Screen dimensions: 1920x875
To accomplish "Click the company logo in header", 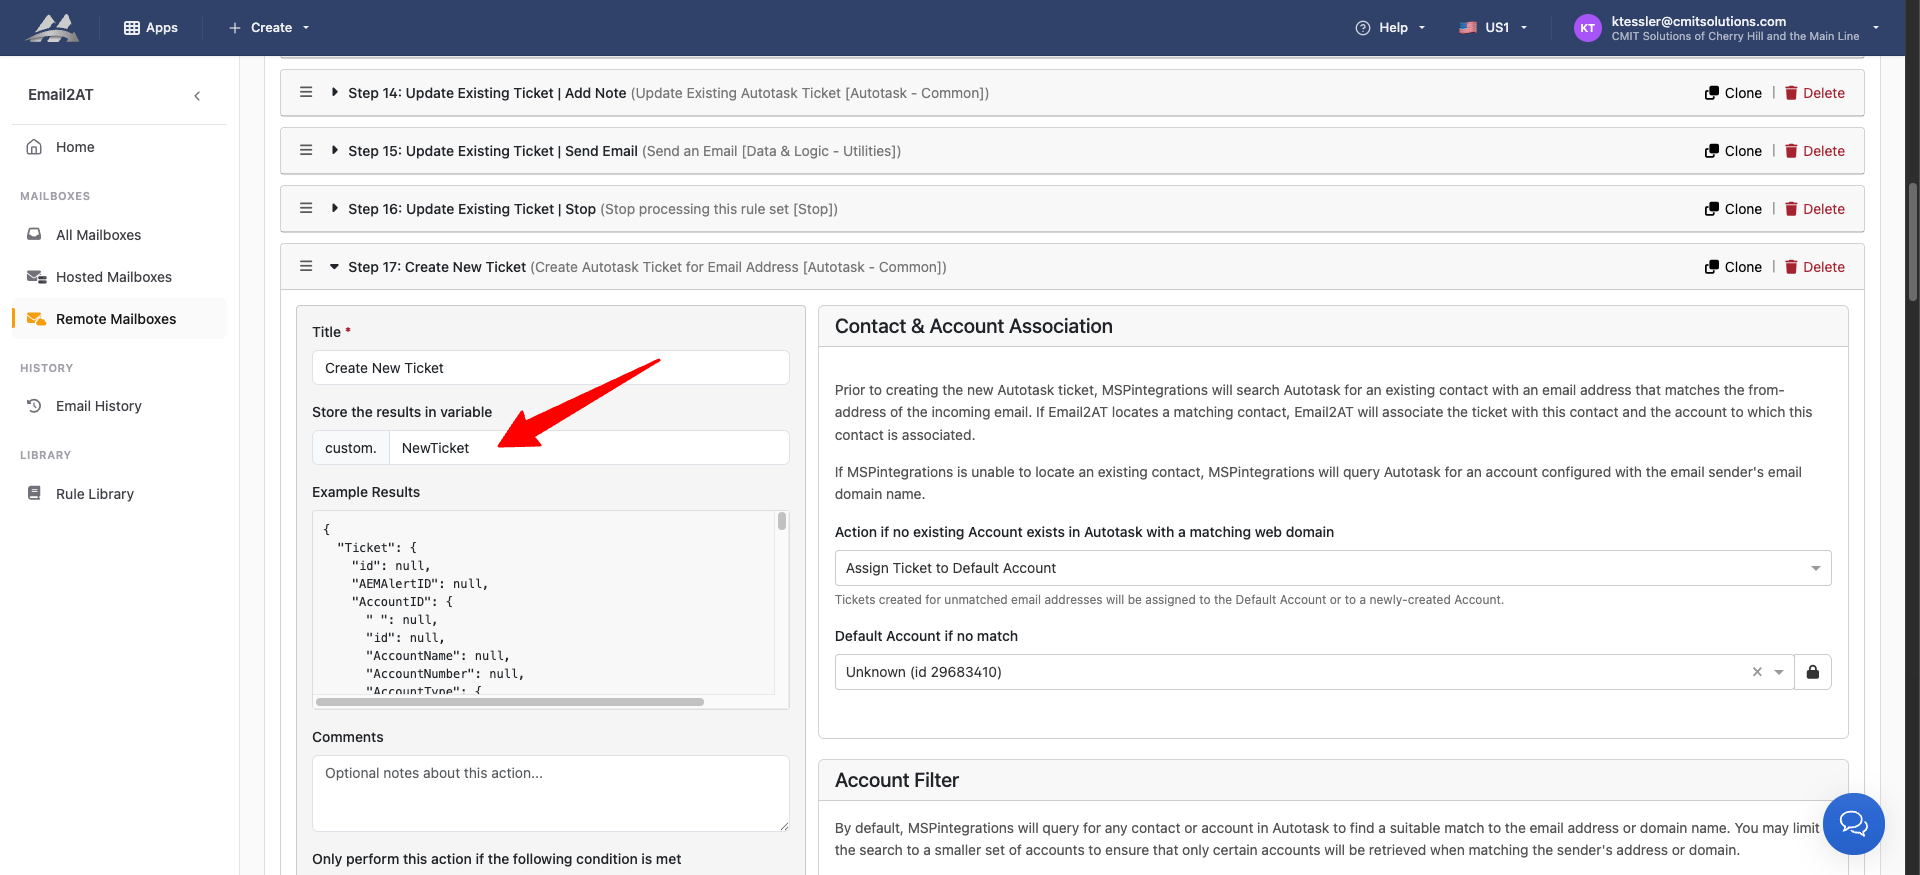I will point(53,28).
